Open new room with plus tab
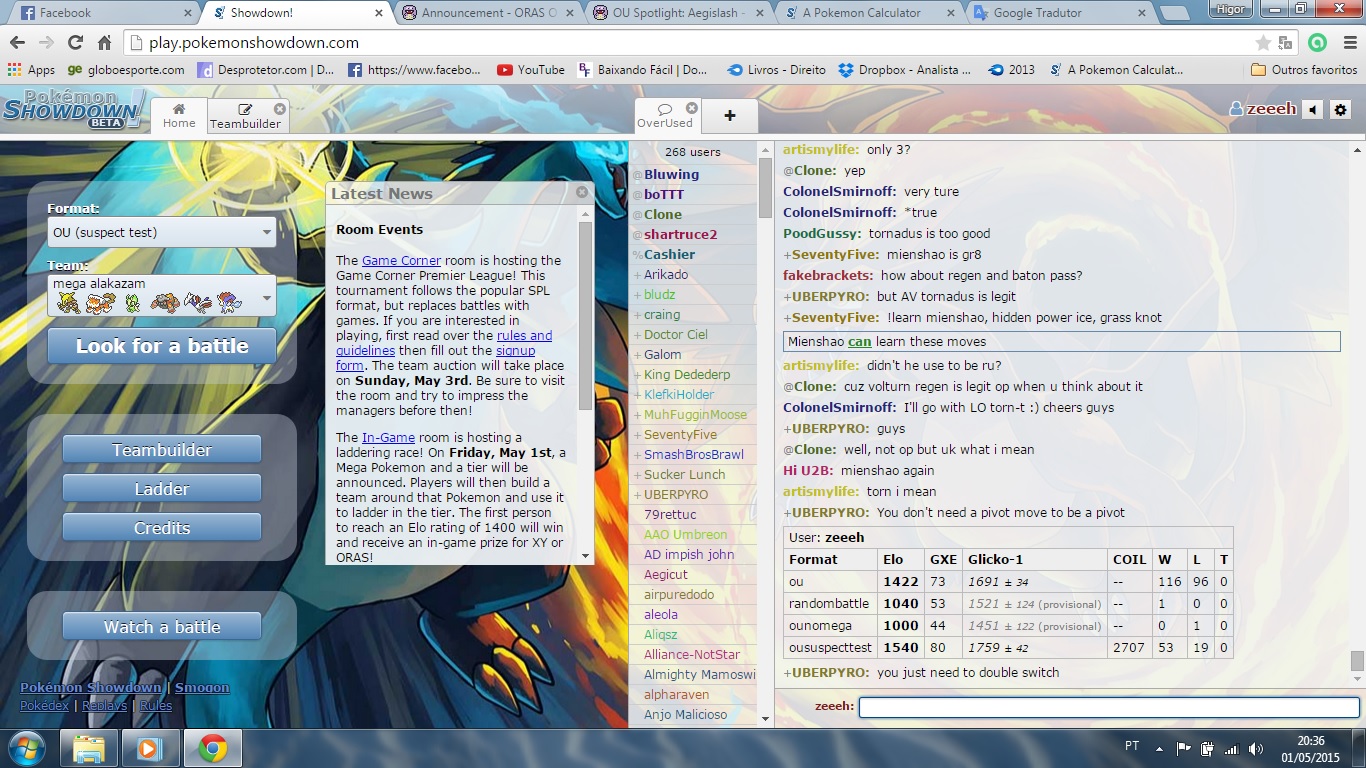1366x768 pixels. tap(729, 116)
